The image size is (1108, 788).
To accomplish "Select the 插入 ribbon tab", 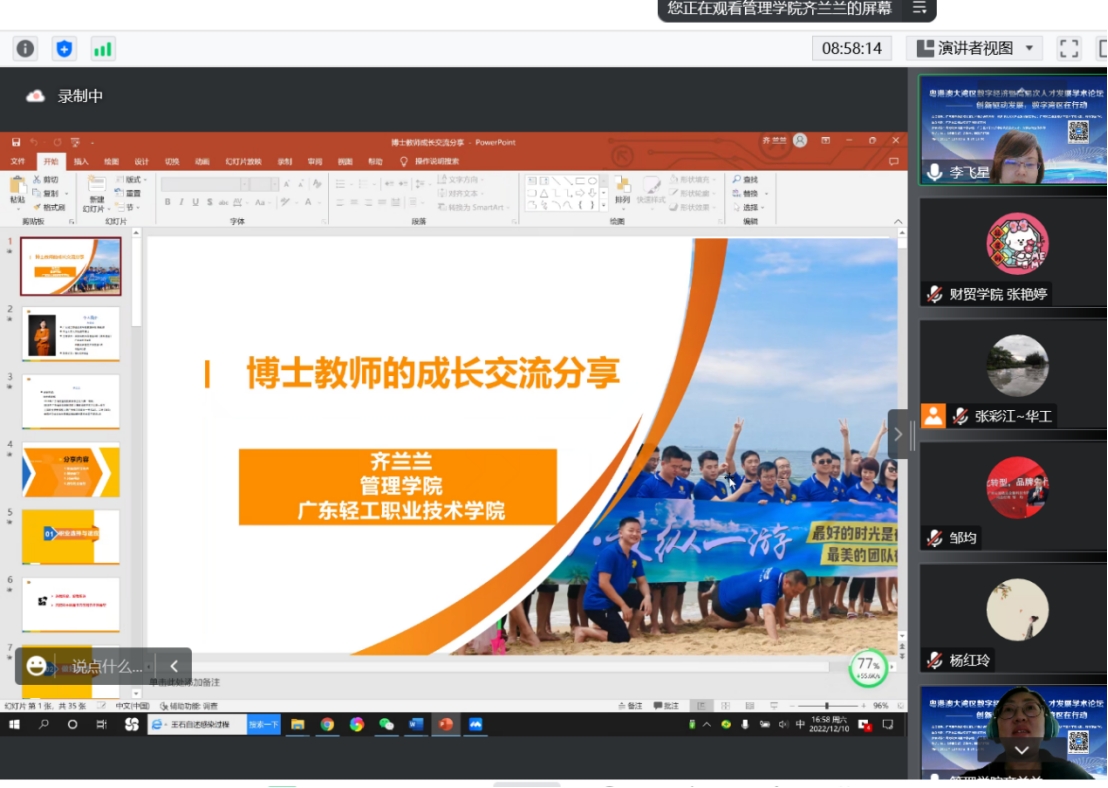I will [x=81, y=161].
